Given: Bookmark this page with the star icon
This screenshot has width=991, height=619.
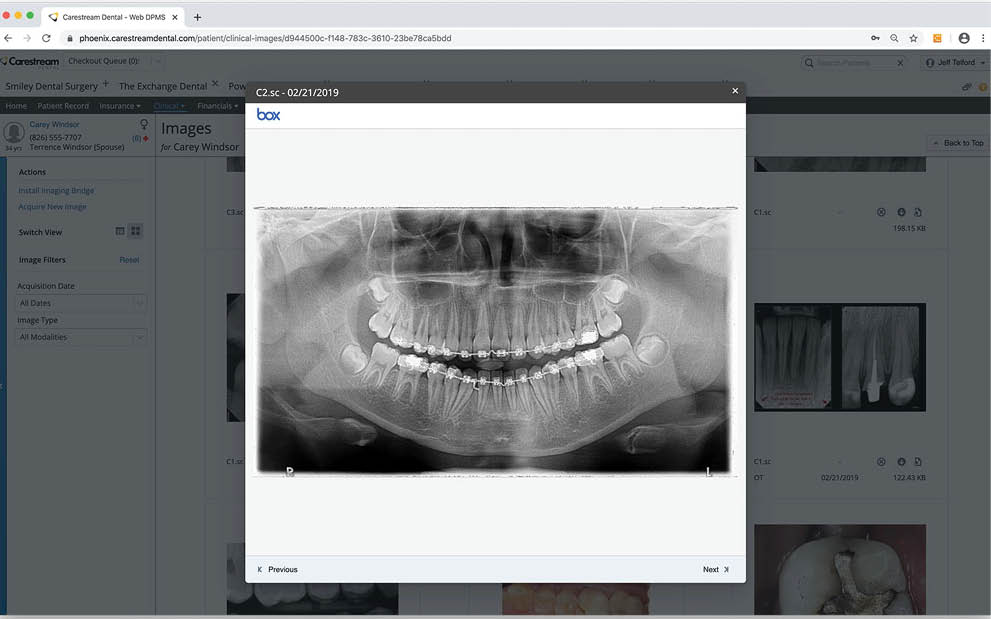Looking at the screenshot, I should tap(913, 38).
